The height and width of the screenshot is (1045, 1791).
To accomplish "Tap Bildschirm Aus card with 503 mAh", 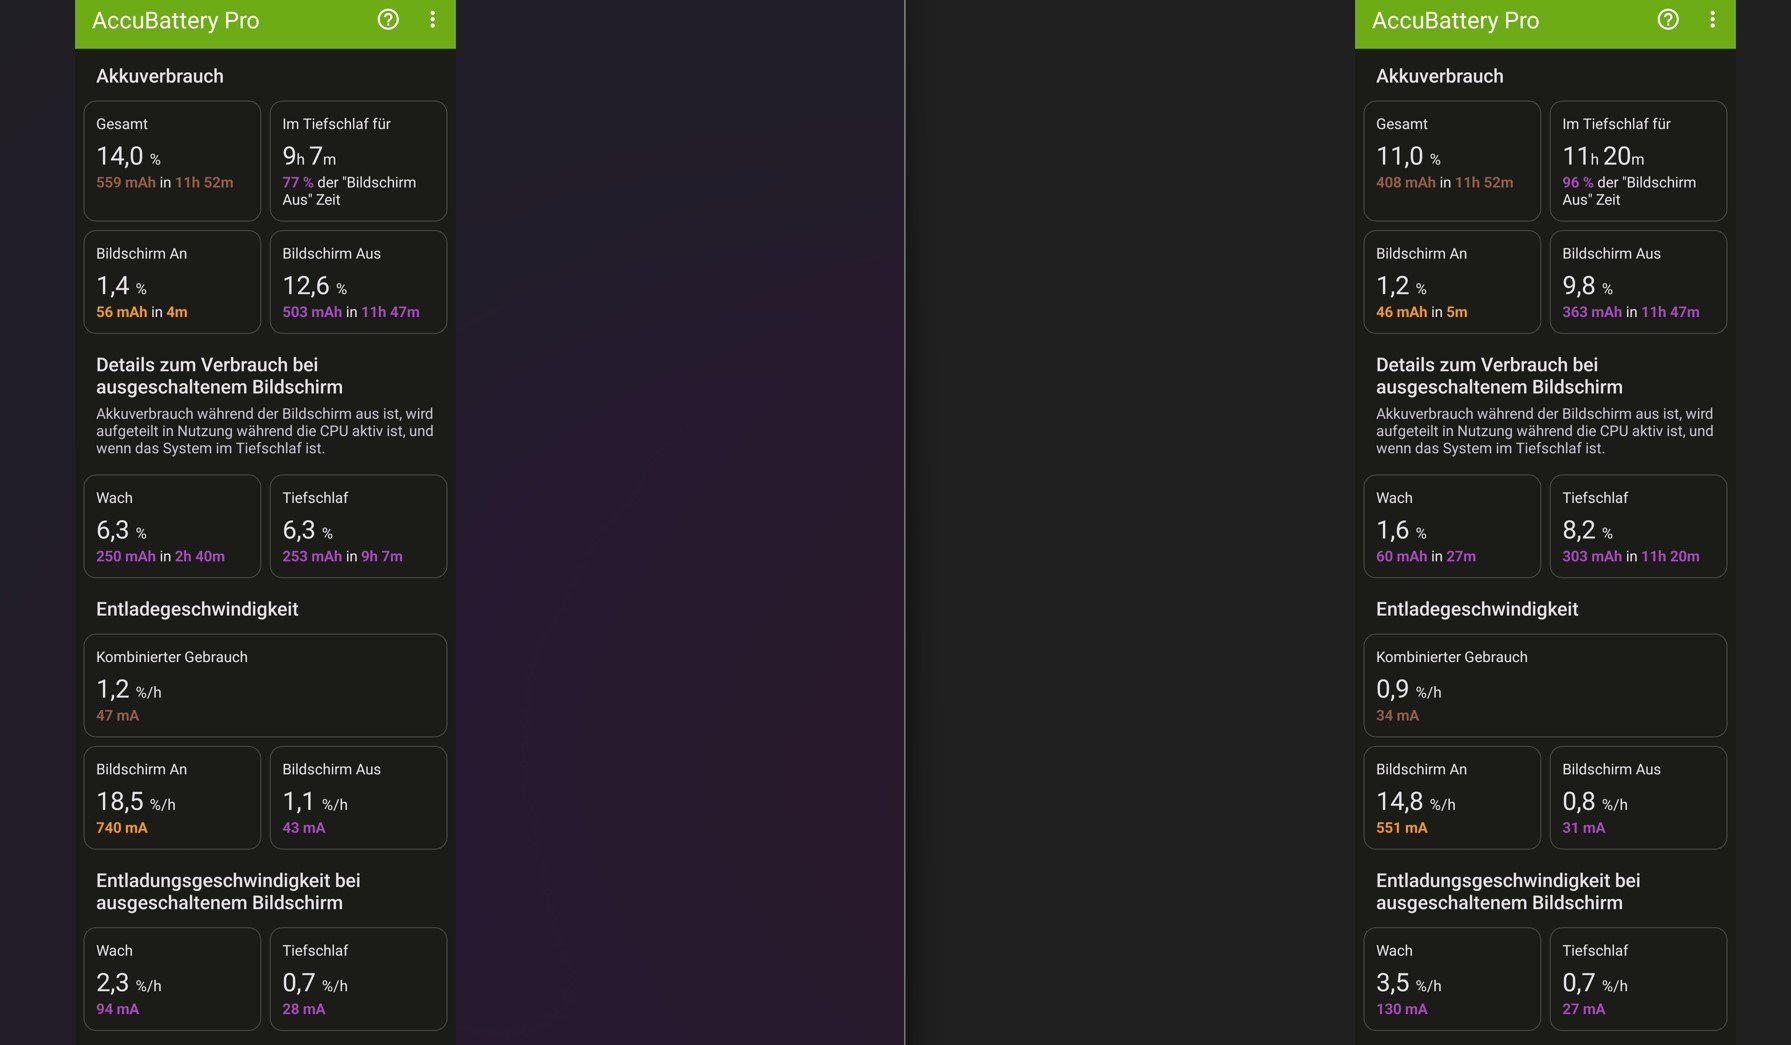I will (358, 282).
